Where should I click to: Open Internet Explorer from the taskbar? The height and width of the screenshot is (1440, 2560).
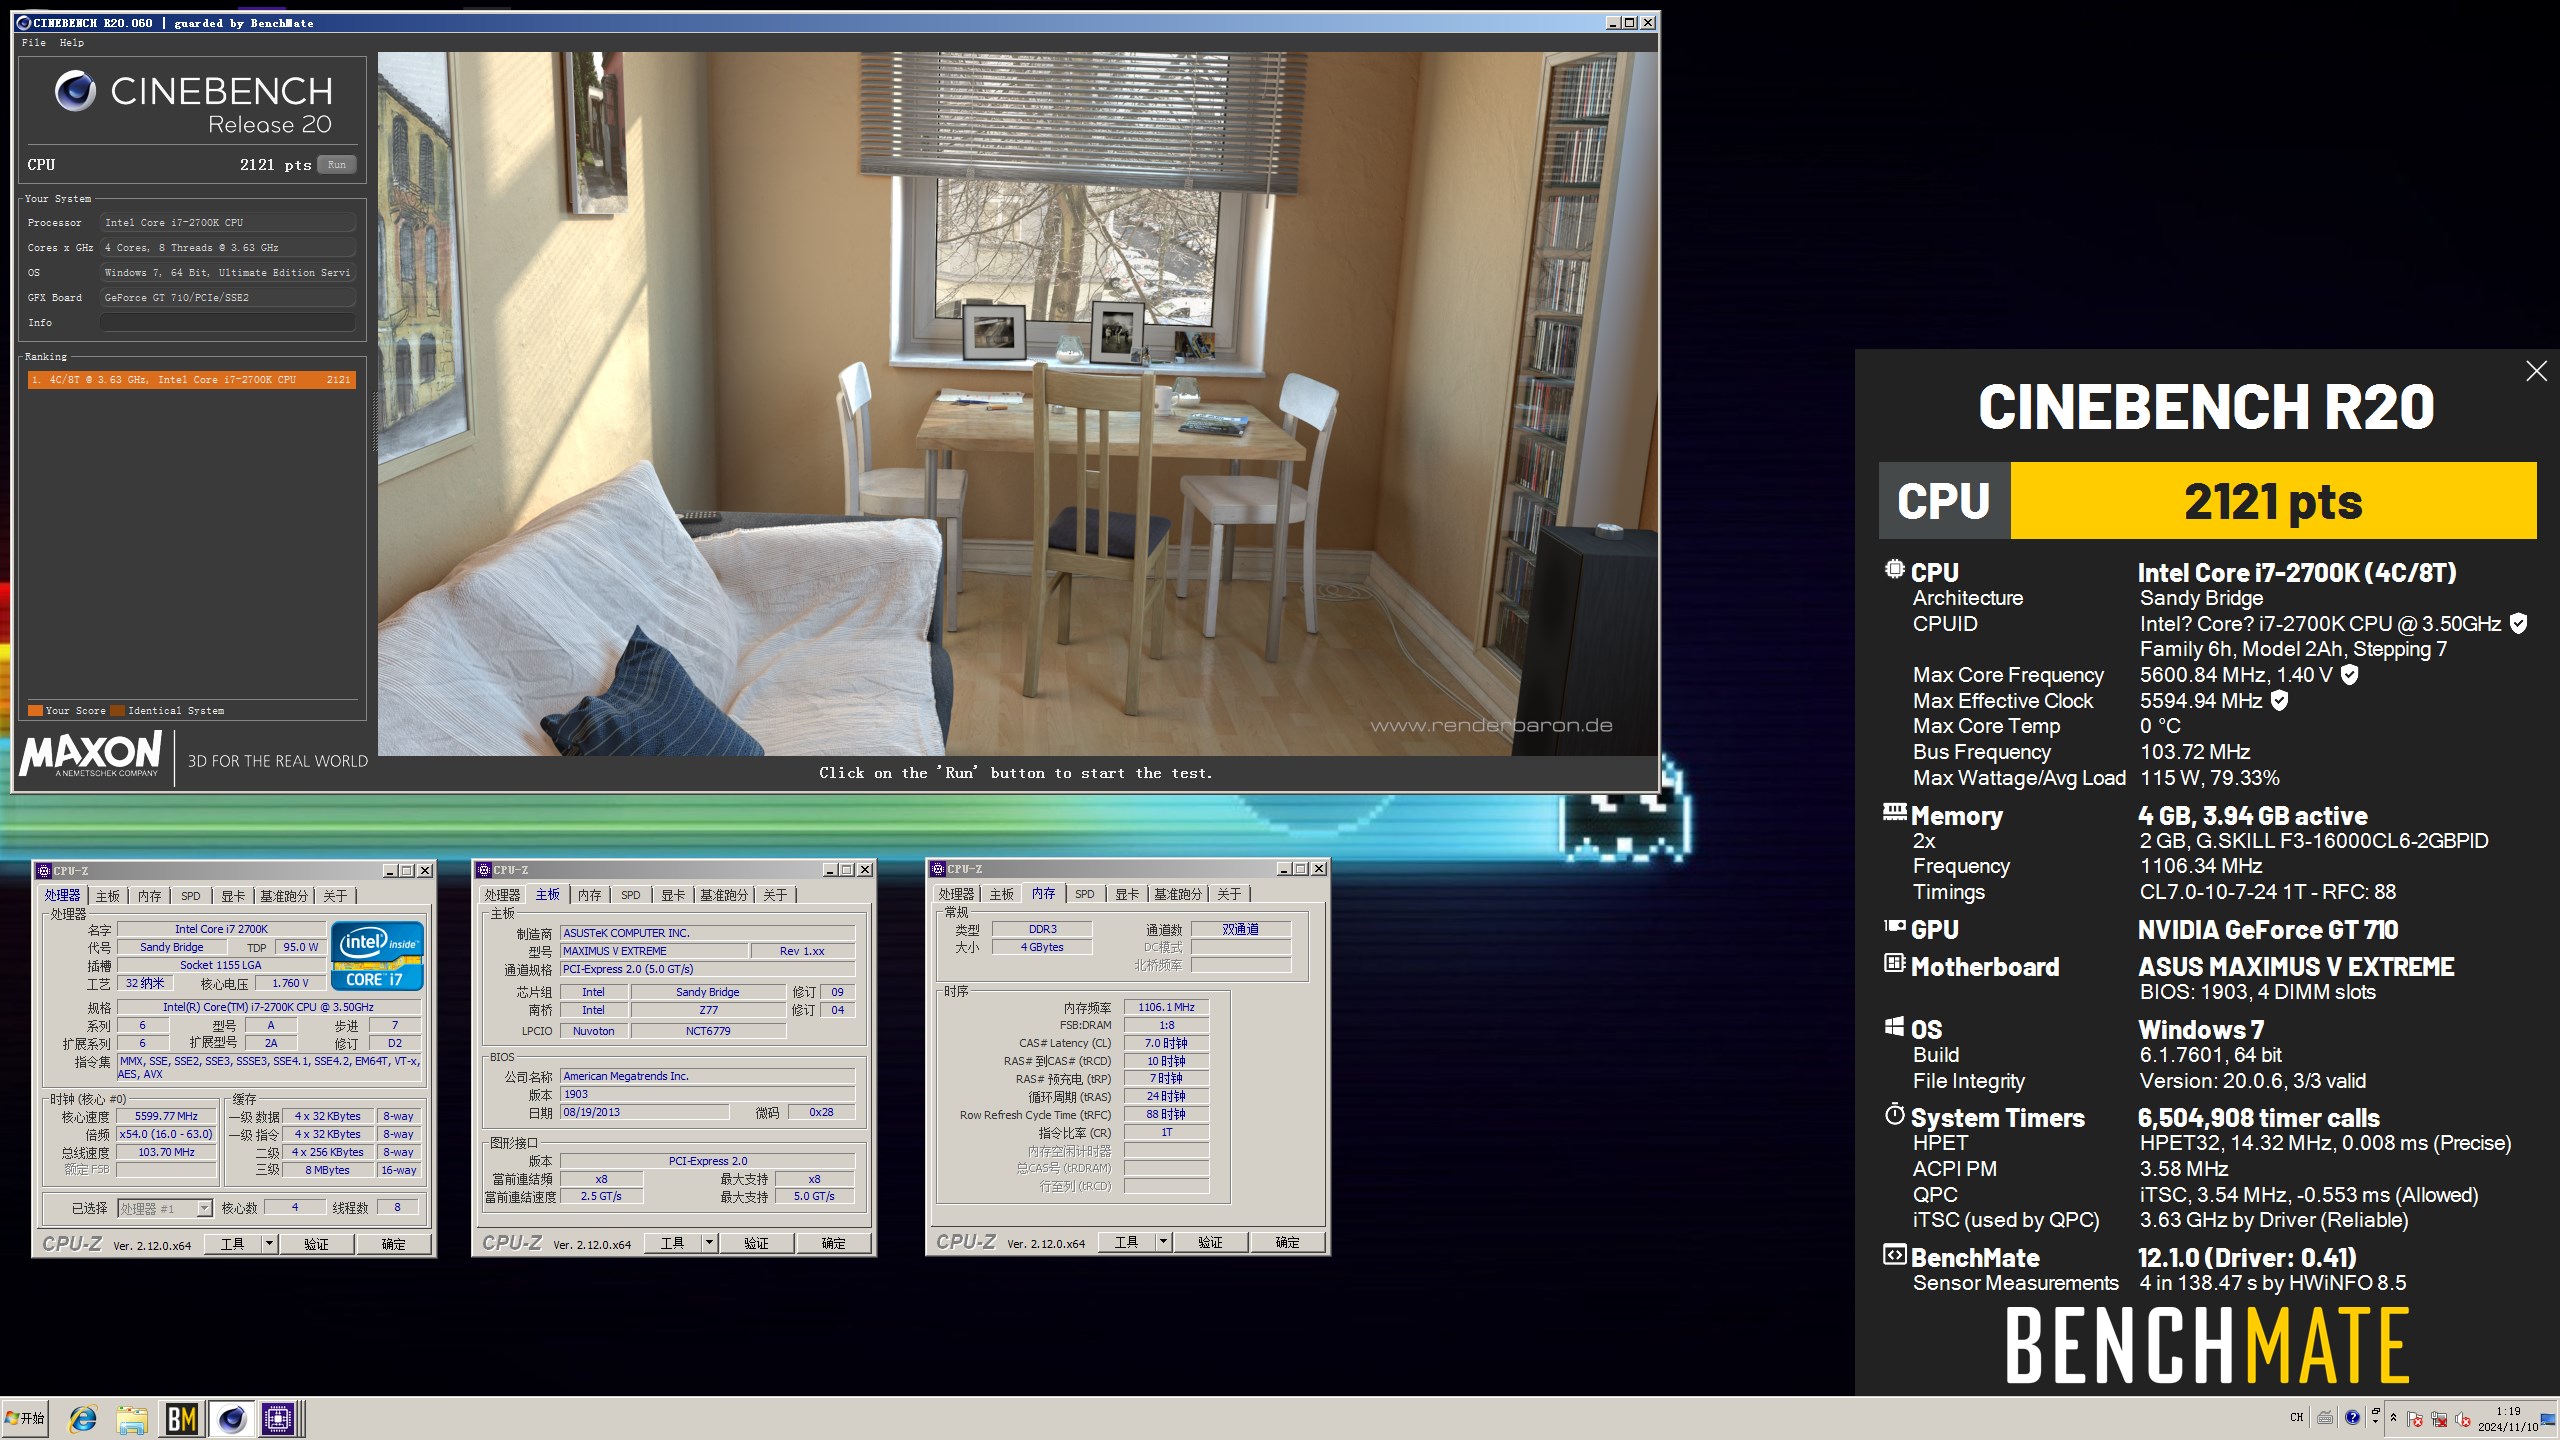coord(82,1418)
